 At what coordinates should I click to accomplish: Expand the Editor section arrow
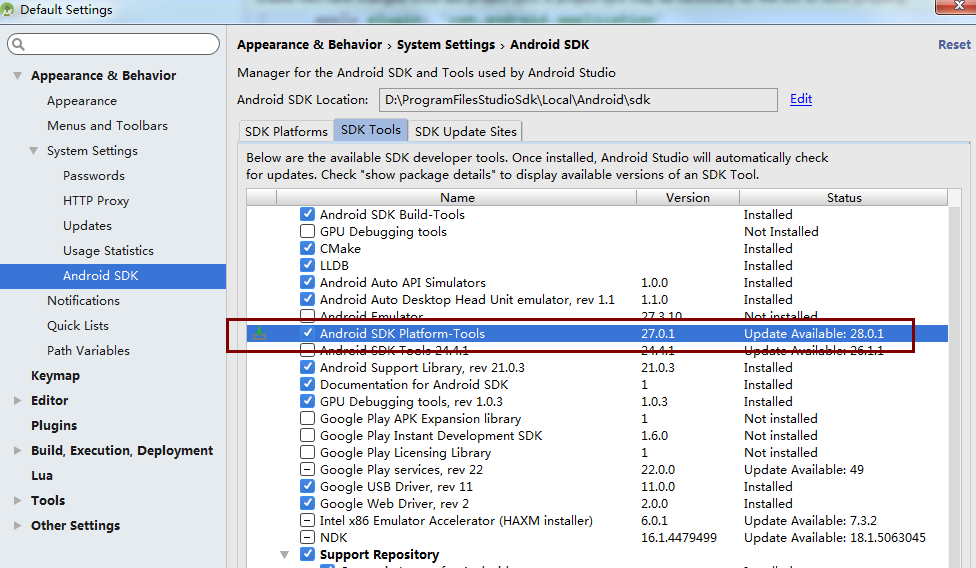(17, 401)
